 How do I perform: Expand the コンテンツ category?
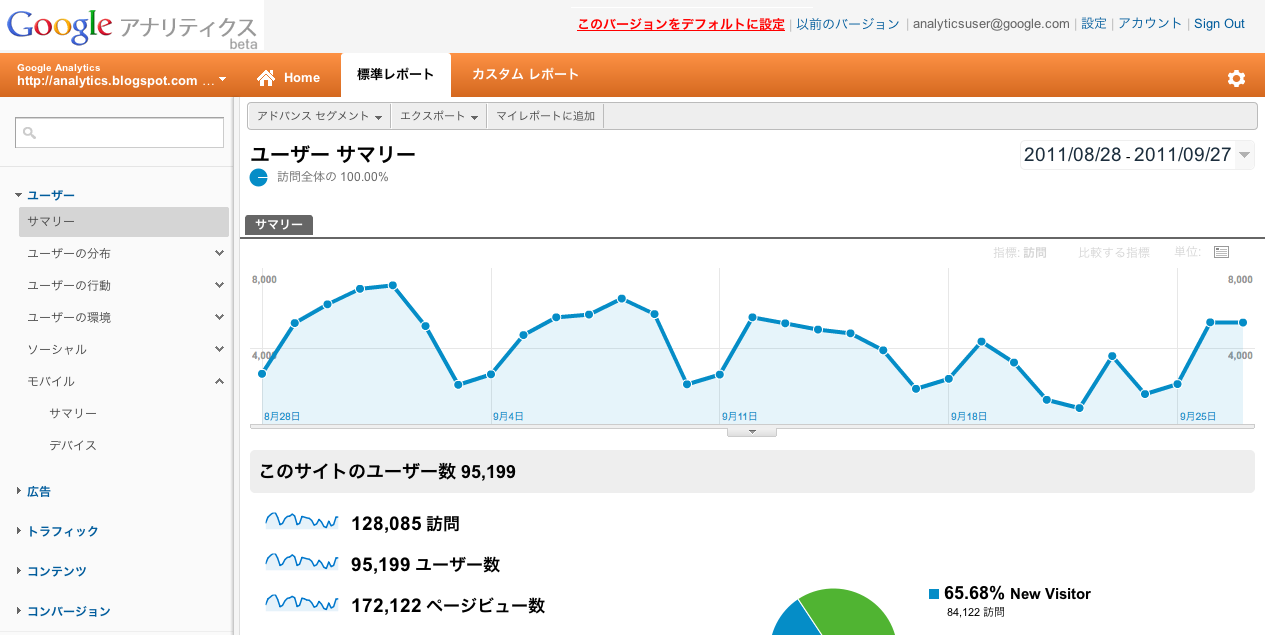19,571
